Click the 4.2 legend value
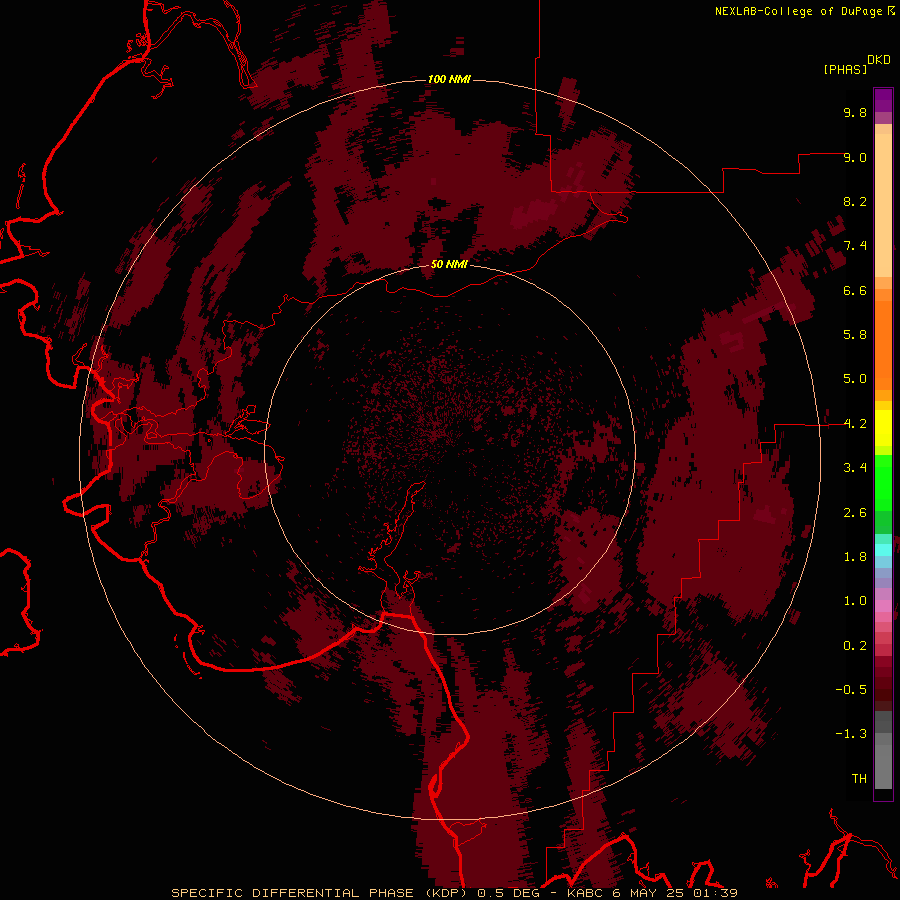 pyautogui.click(x=855, y=424)
